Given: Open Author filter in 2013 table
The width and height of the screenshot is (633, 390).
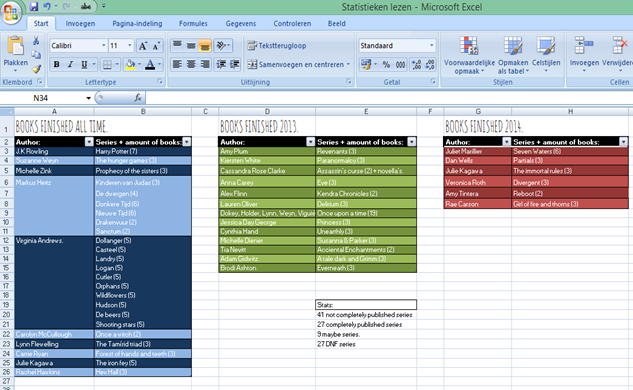Looking at the screenshot, I should [x=310, y=142].
